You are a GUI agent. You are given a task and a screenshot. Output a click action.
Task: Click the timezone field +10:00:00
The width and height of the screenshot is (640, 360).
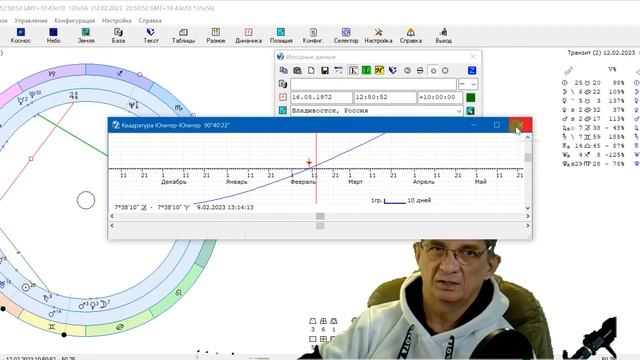(440, 97)
